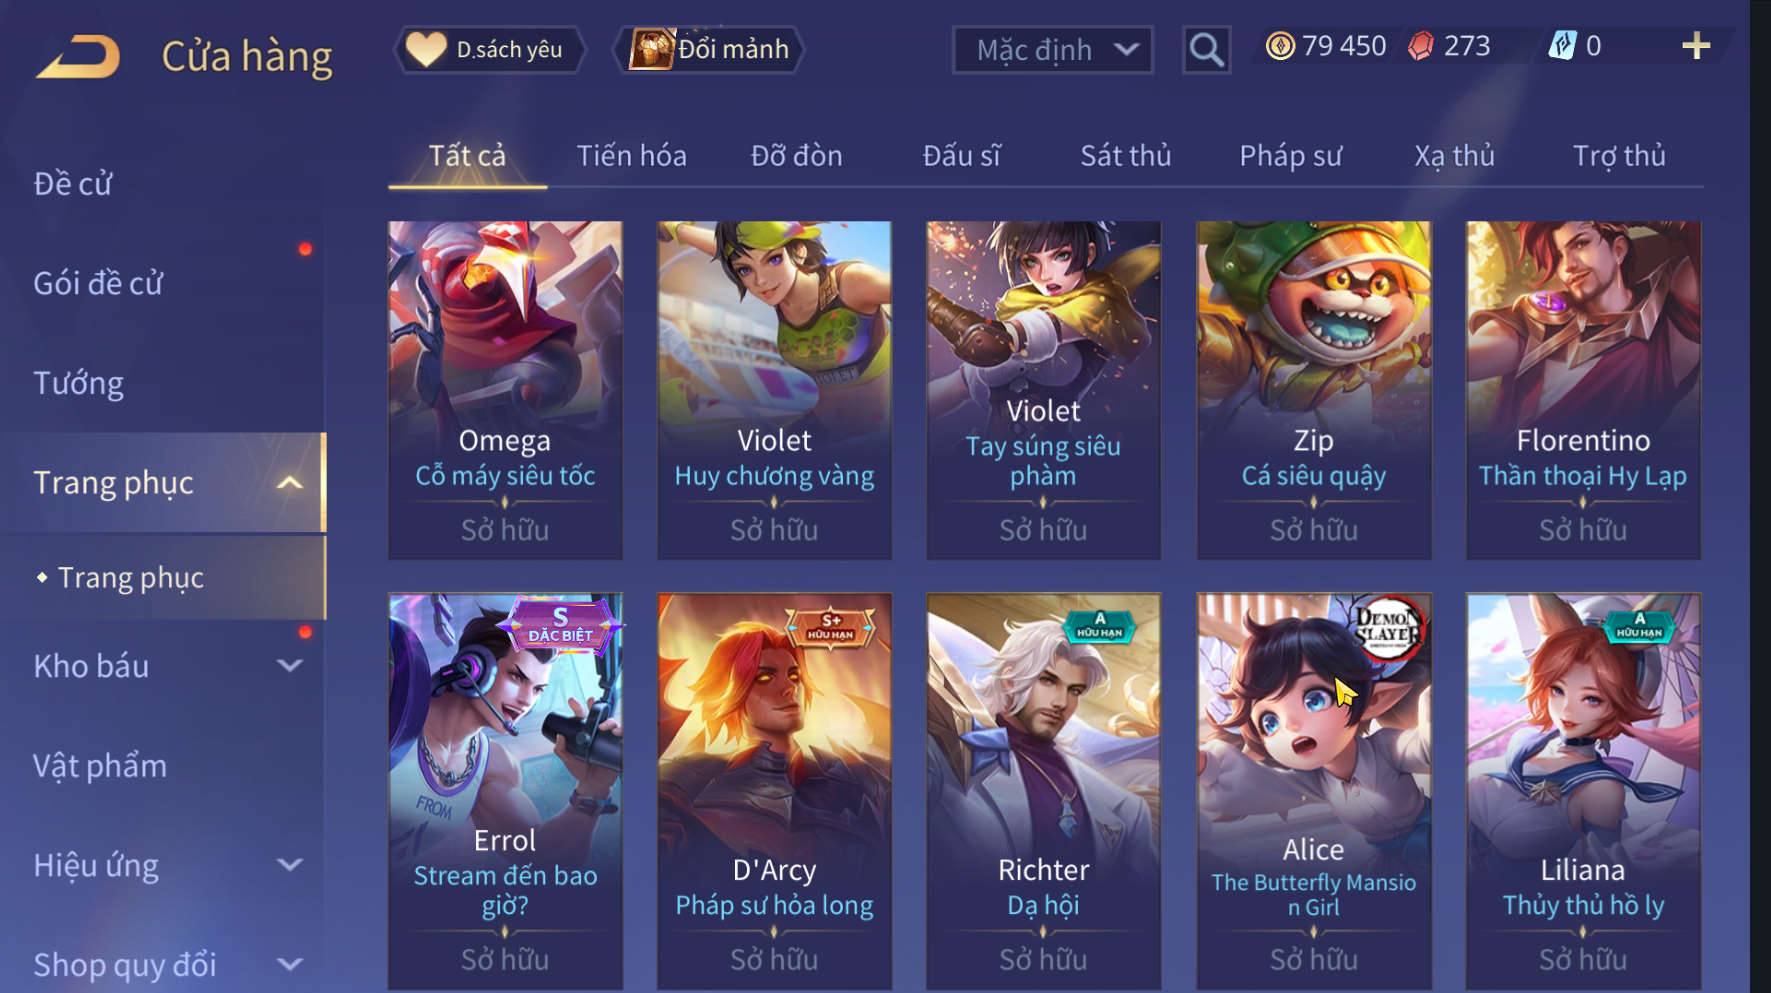This screenshot has width=1771, height=993.
Task: Select the Alice Butterfly Mansion Girl skin
Action: click(x=1313, y=790)
